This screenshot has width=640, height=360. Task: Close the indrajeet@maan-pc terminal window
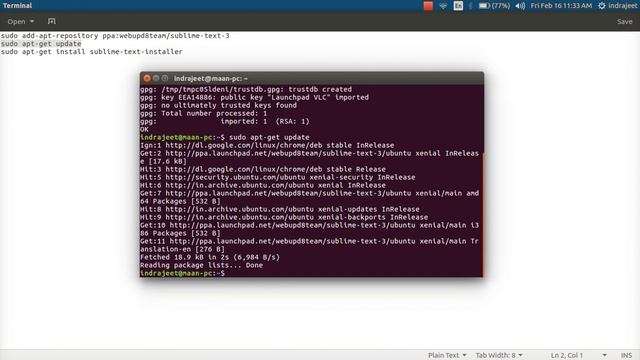[147, 78]
